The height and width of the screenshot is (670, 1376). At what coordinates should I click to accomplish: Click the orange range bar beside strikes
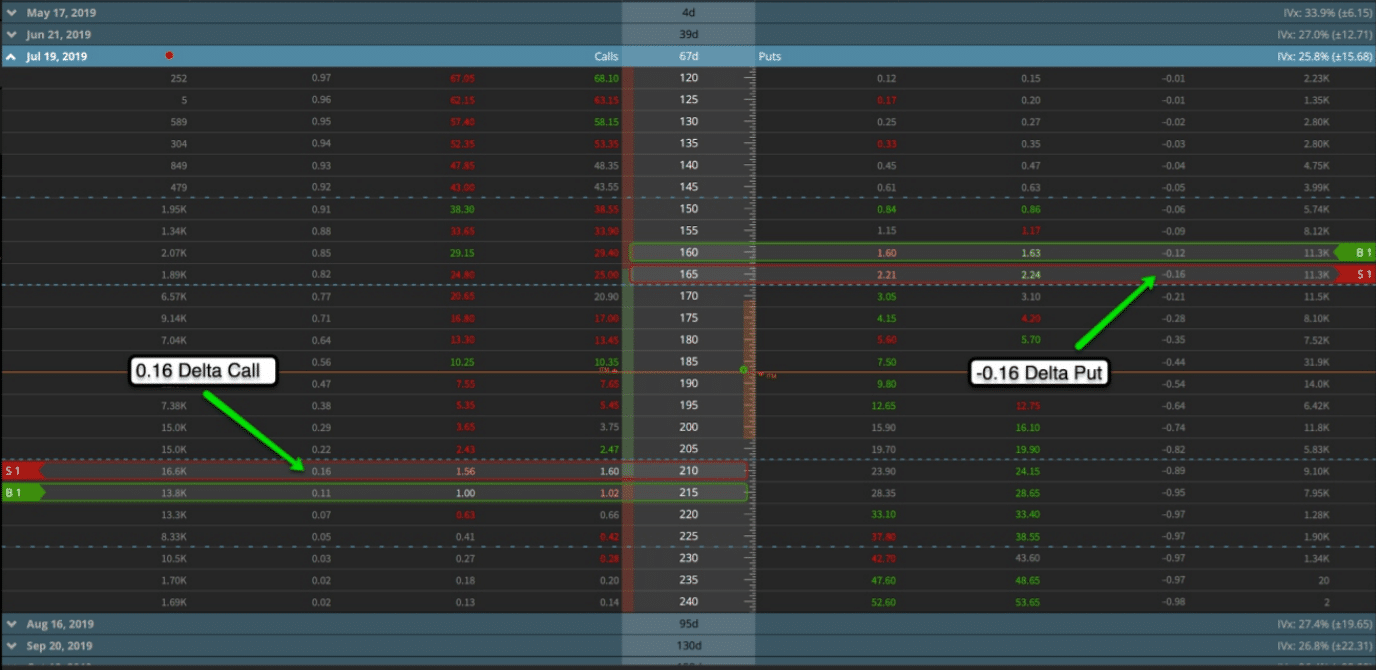pos(747,370)
